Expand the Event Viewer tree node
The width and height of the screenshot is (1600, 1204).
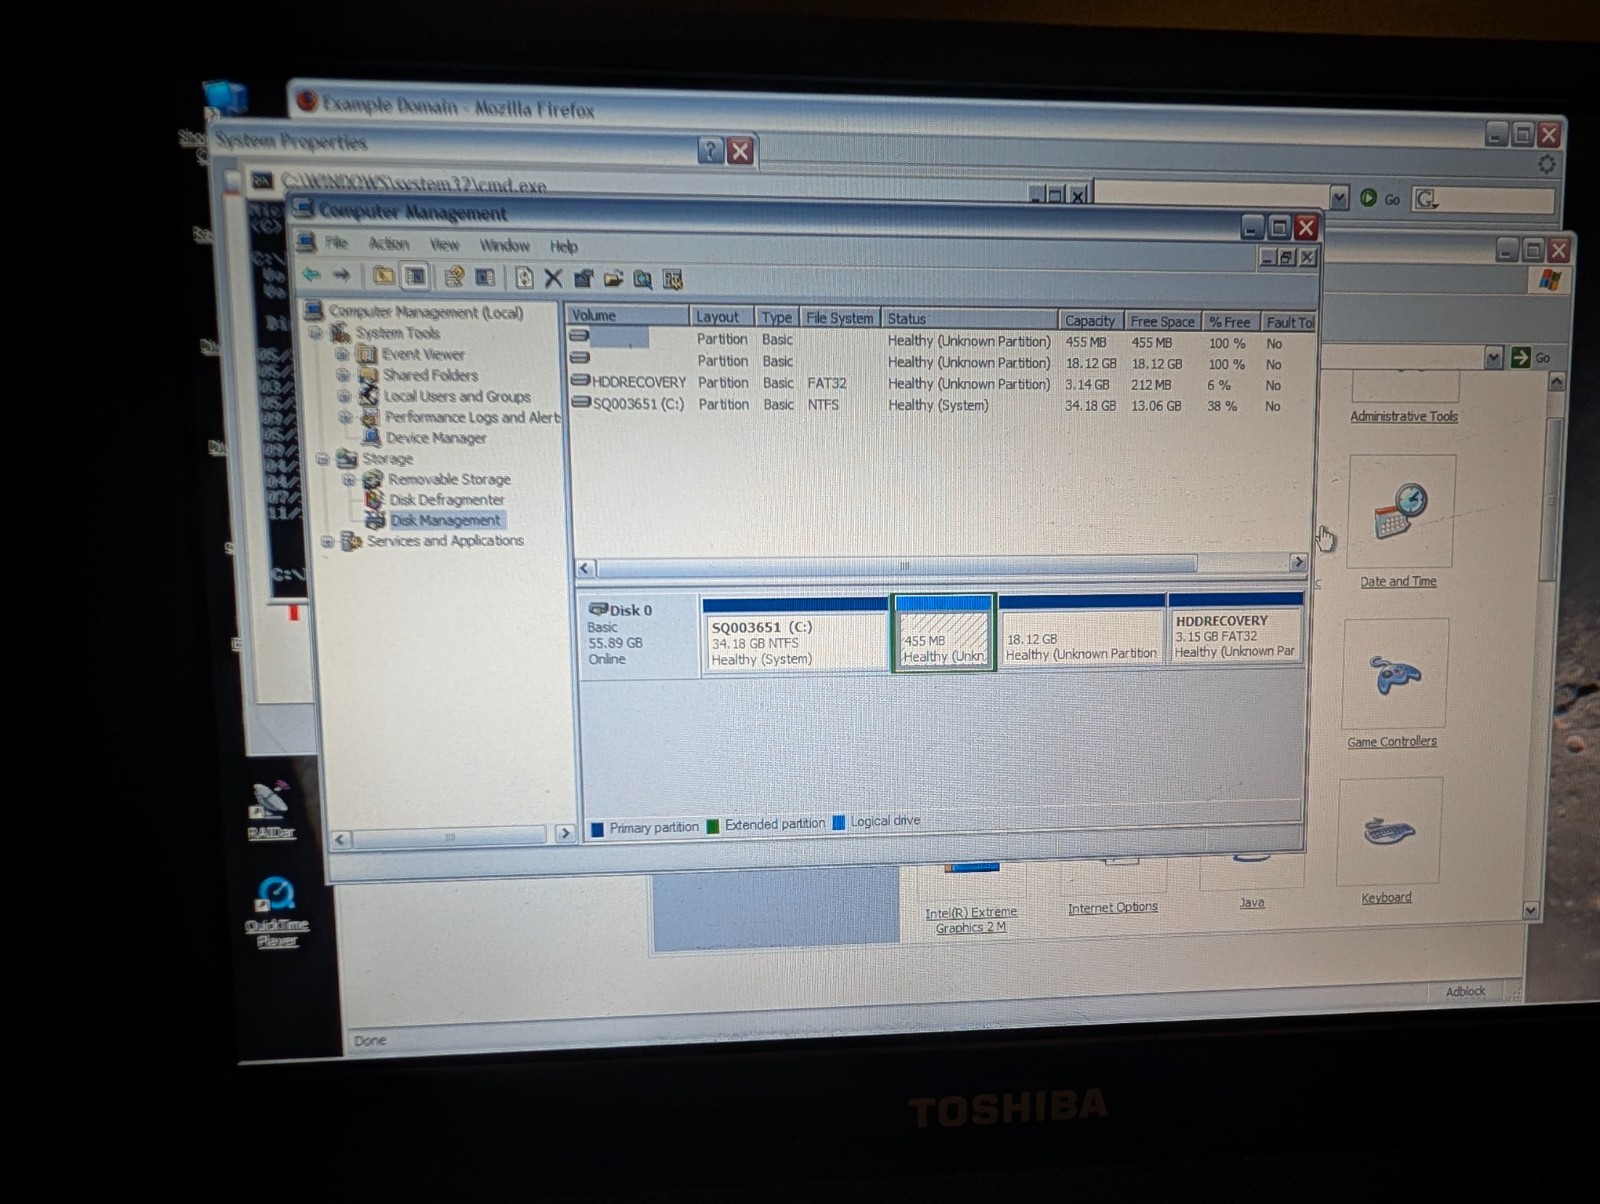(x=343, y=354)
